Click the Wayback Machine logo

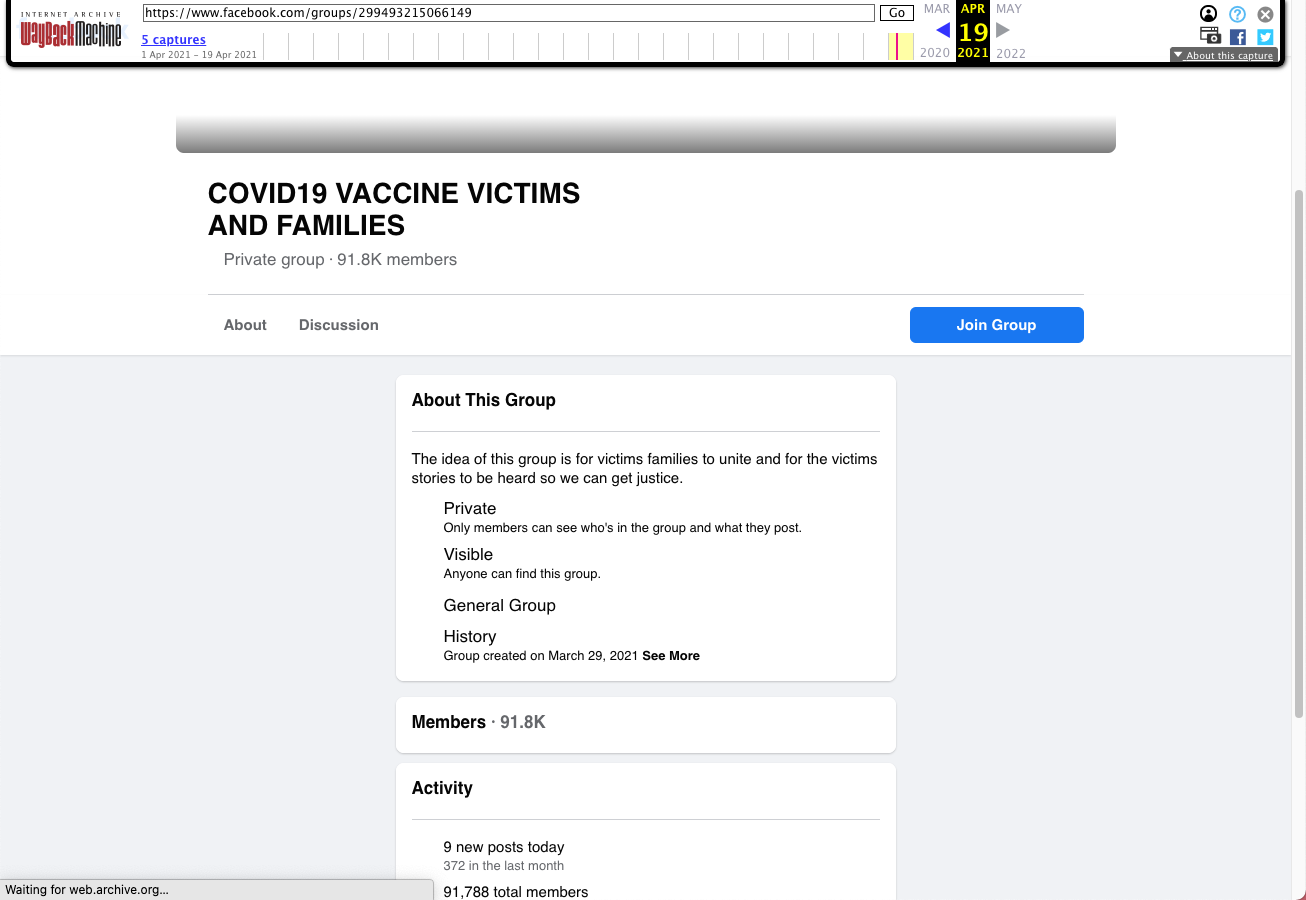point(70,32)
